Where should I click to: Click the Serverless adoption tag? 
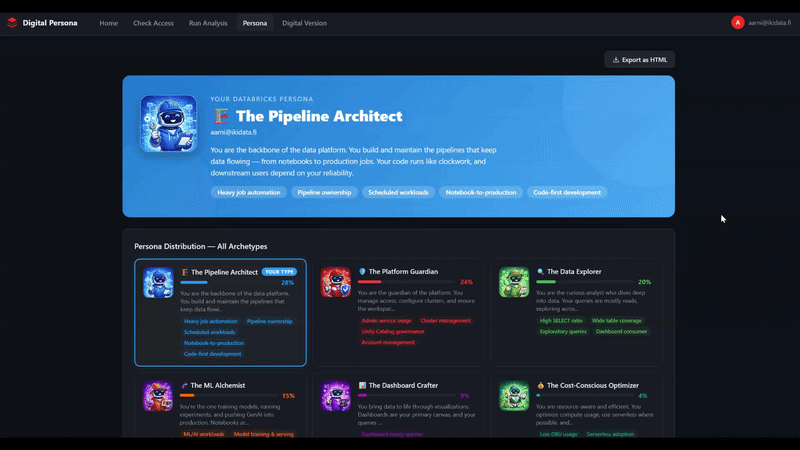point(610,434)
